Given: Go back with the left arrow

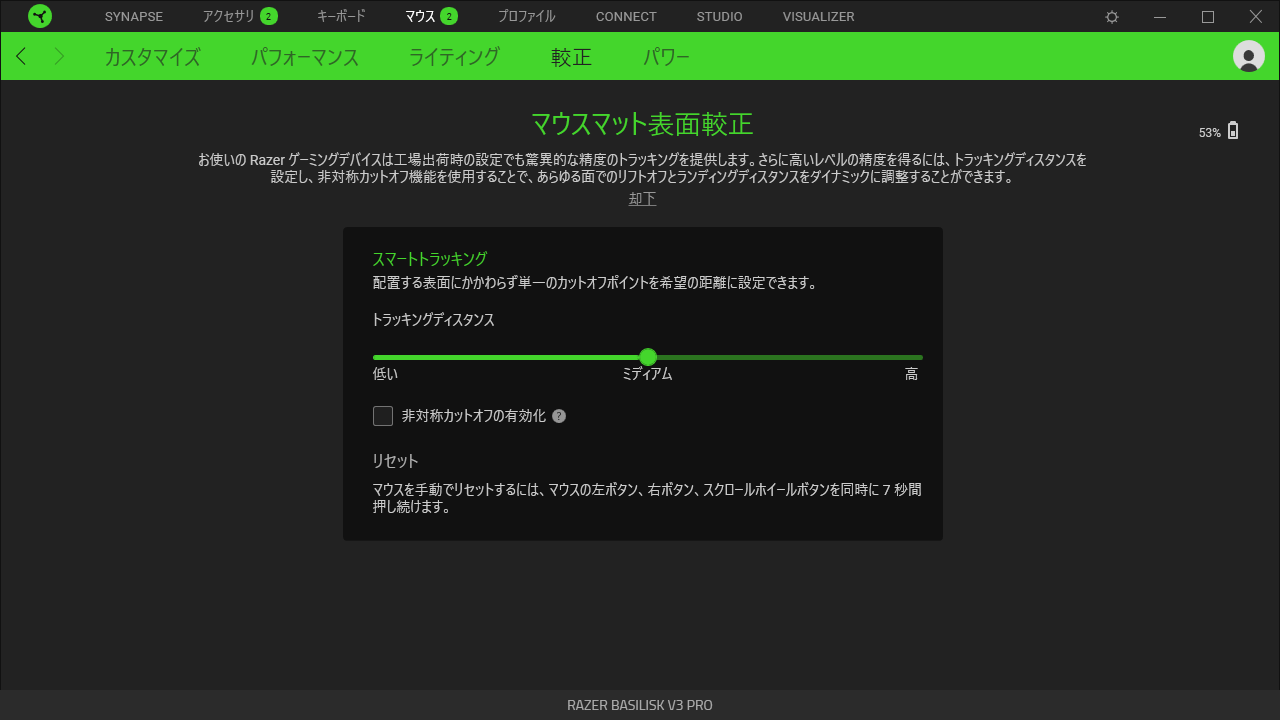Looking at the screenshot, I should (x=22, y=56).
